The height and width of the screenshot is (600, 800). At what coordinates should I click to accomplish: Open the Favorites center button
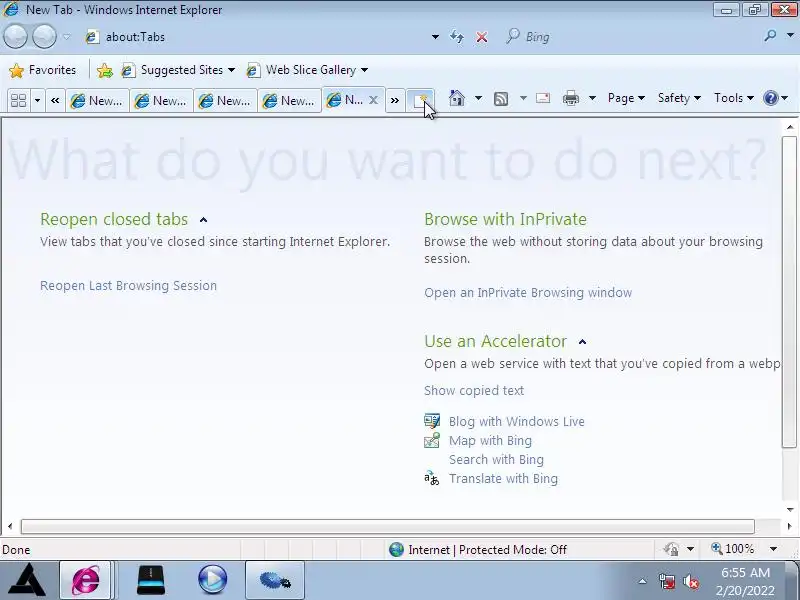pyautogui.click(x=43, y=70)
